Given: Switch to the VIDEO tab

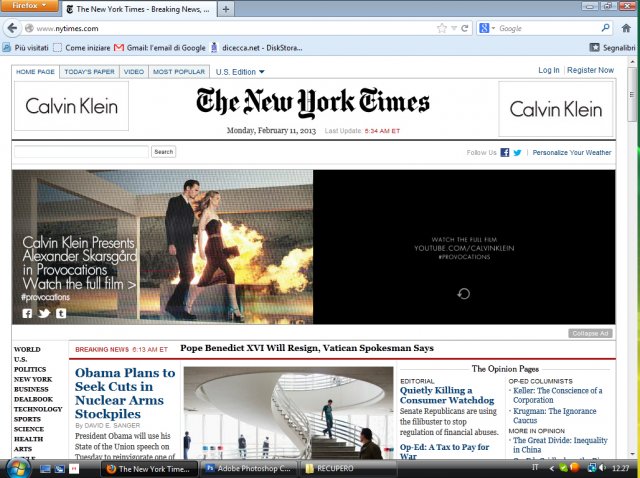Looking at the screenshot, I should click(134, 71).
